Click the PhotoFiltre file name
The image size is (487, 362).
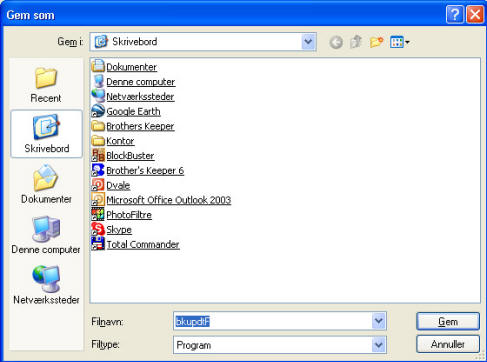click(129, 215)
